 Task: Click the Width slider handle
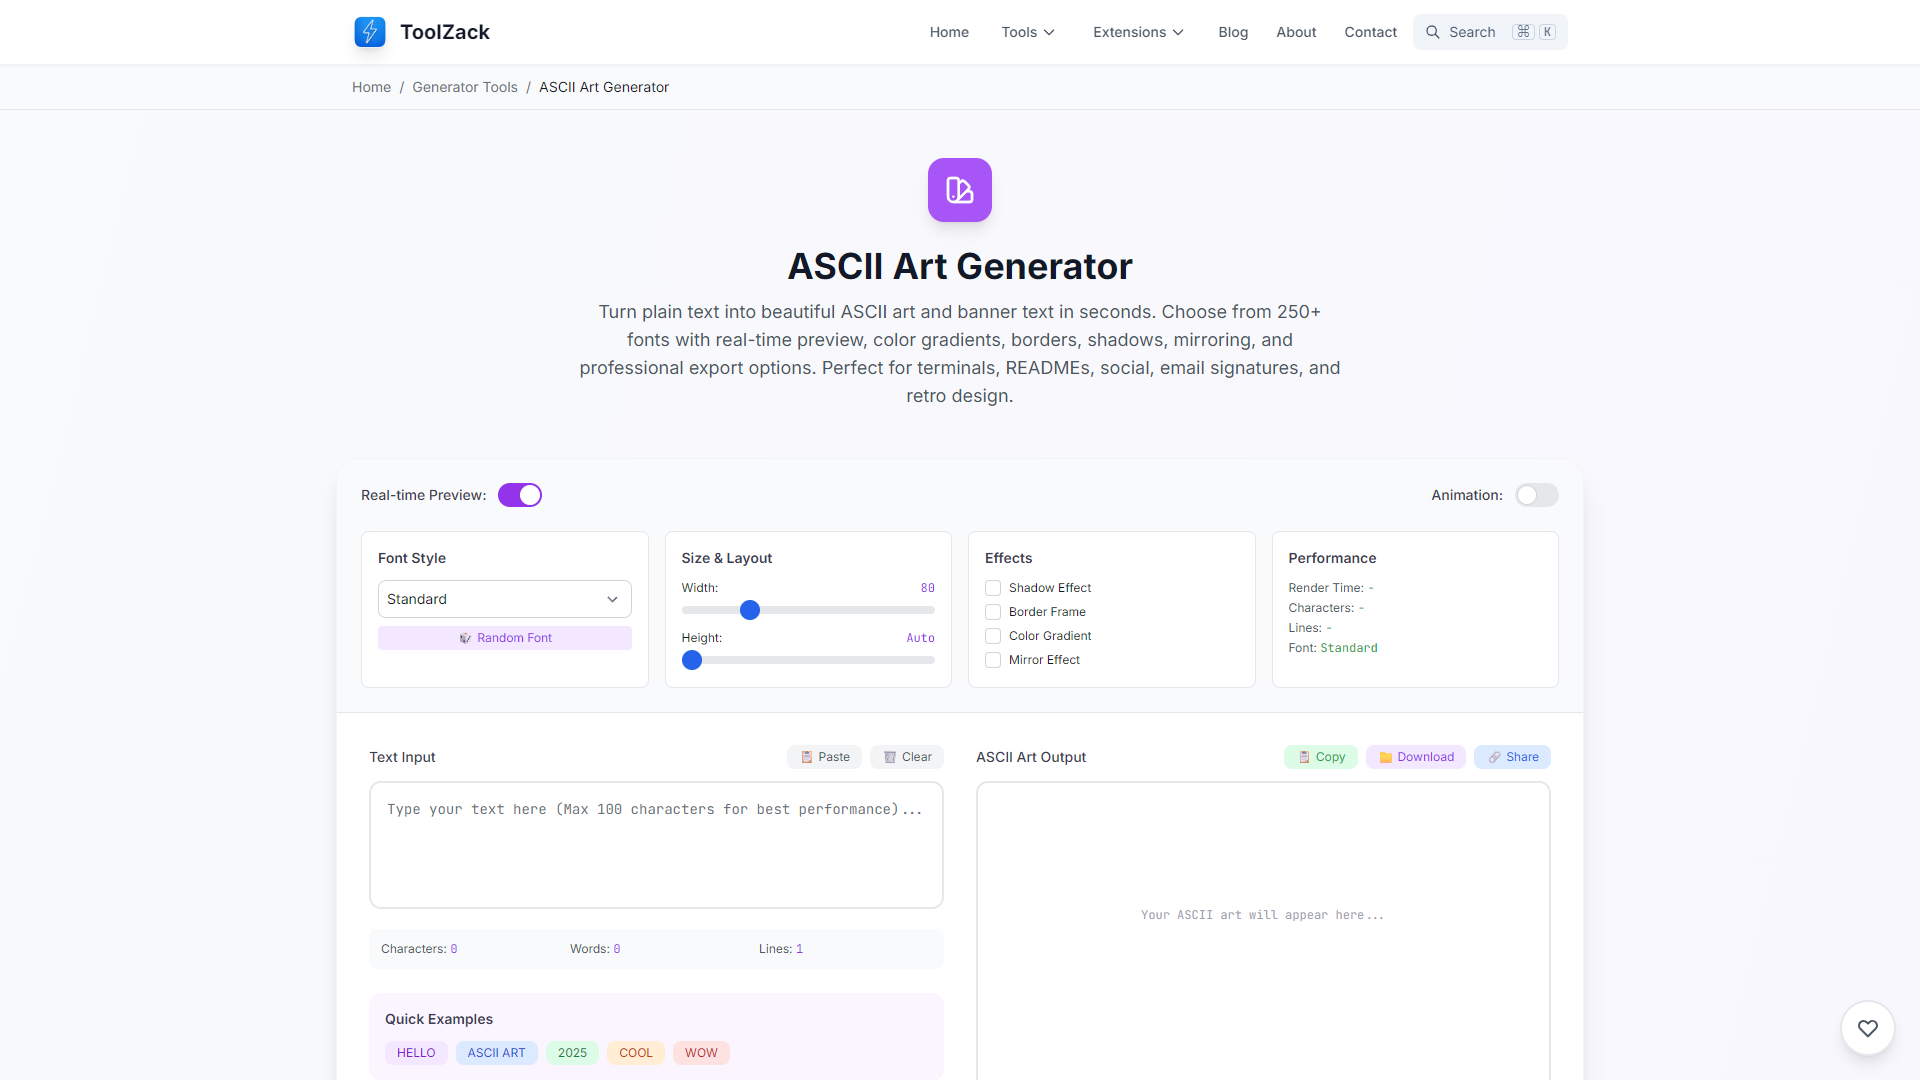tap(750, 610)
